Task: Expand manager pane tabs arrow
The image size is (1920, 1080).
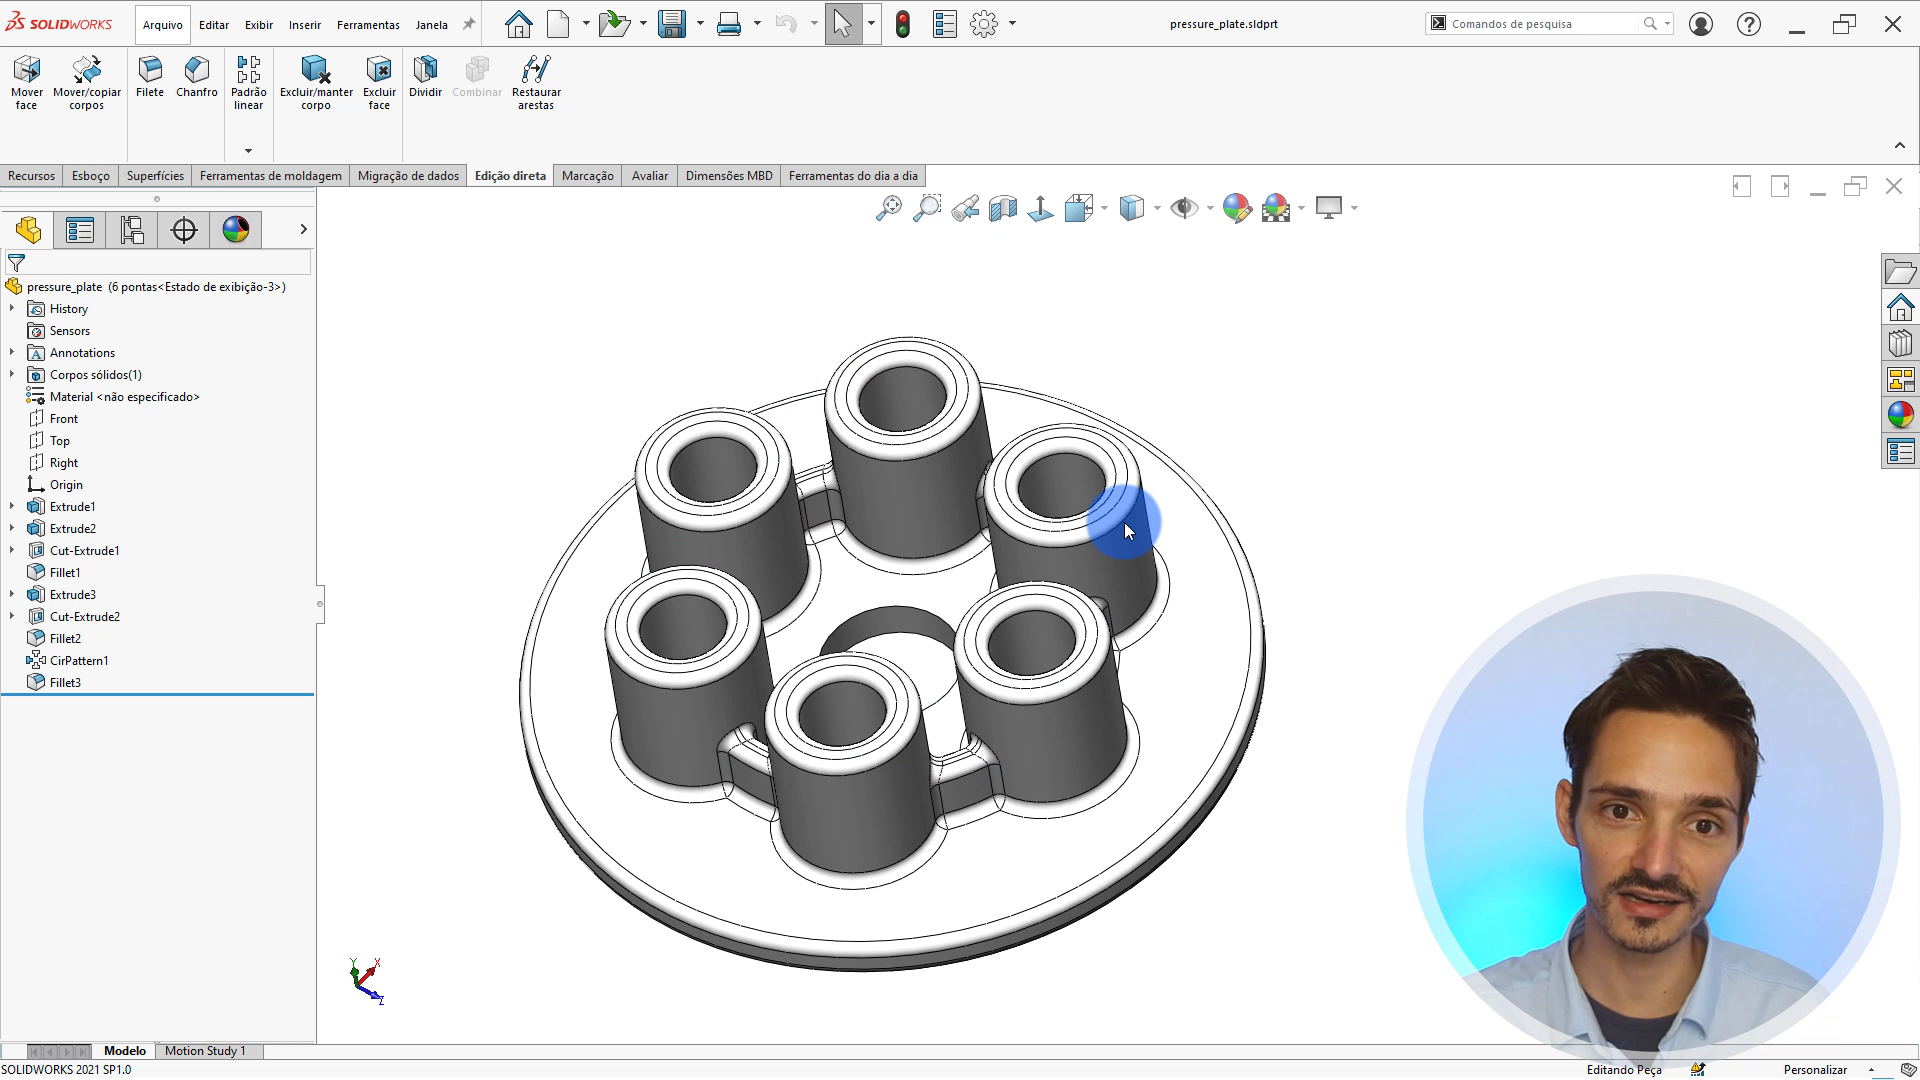Action: [303, 230]
